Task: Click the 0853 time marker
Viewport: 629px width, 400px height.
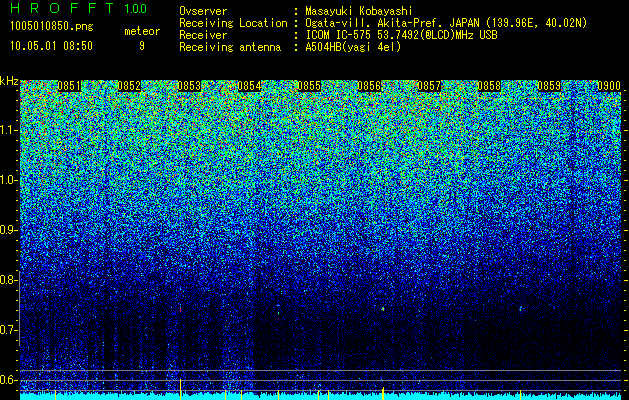Action: point(189,86)
